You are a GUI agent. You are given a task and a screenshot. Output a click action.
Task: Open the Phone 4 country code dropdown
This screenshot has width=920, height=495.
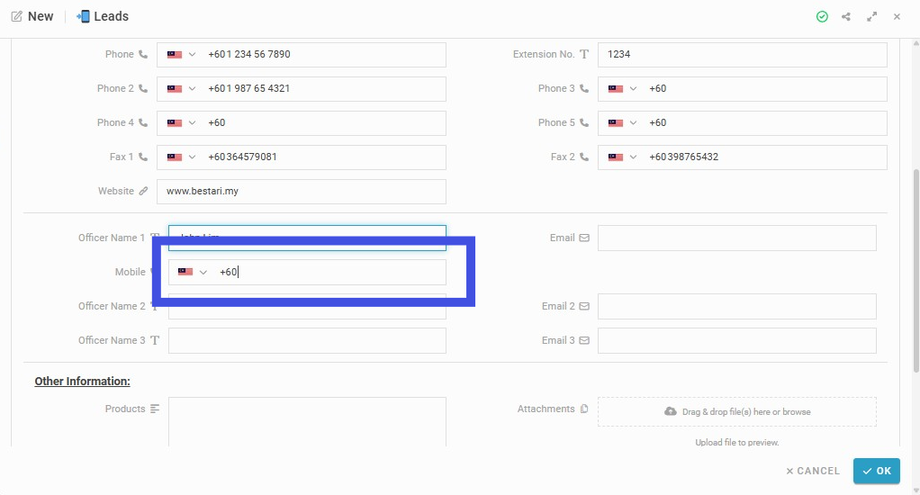click(x=181, y=123)
